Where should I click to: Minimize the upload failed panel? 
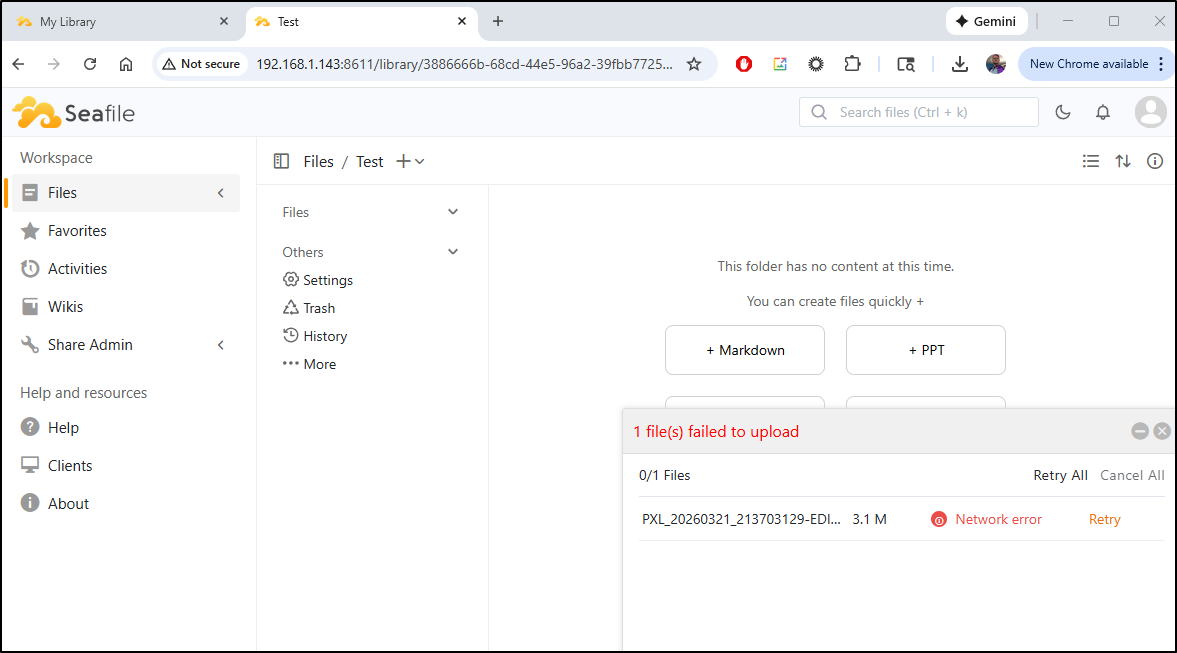(x=1139, y=431)
